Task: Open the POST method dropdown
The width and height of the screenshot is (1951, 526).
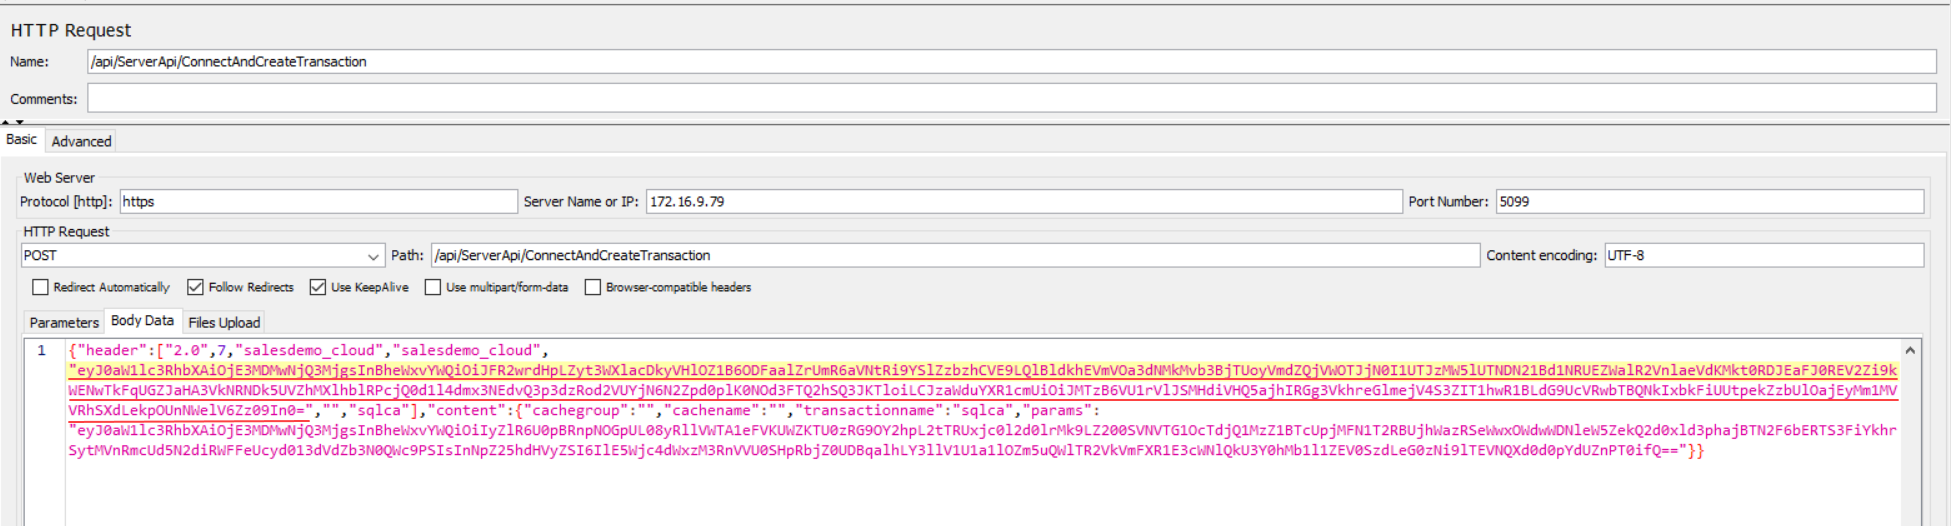Action: click(373, 257)
